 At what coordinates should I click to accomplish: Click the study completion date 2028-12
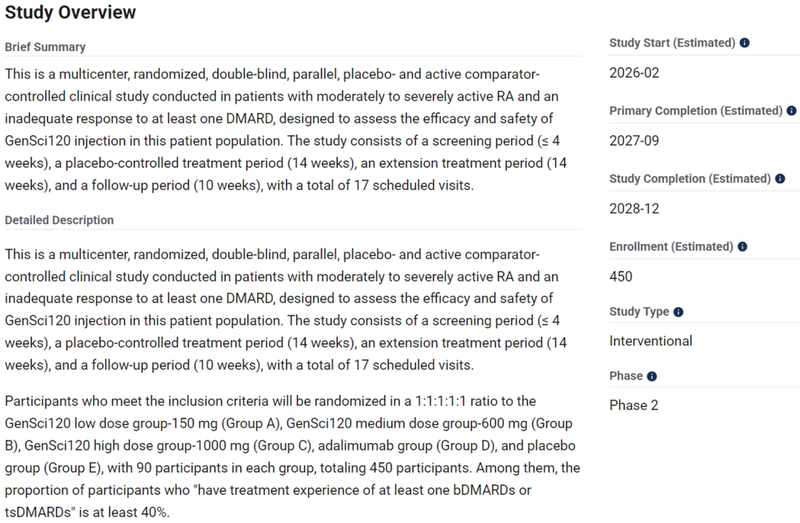coord(634,208)
